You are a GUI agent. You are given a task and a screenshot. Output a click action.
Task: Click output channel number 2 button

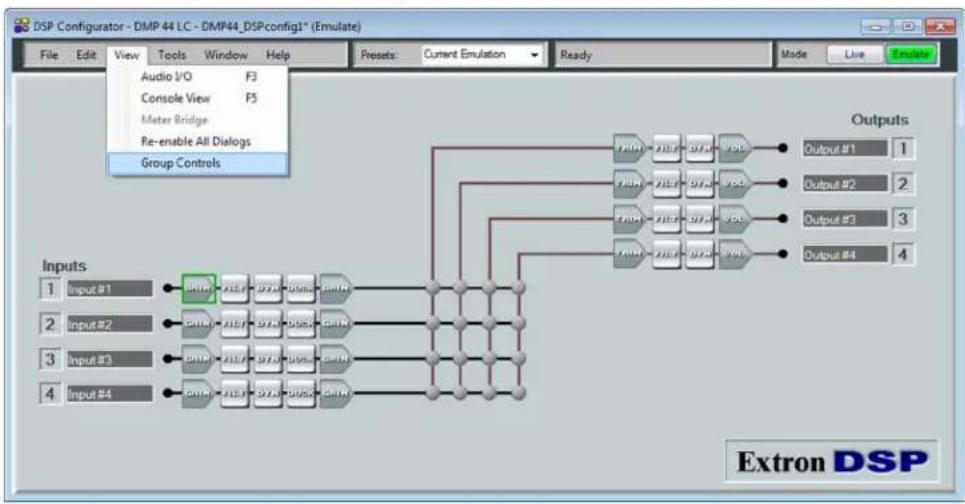click(x=903, y=183)
